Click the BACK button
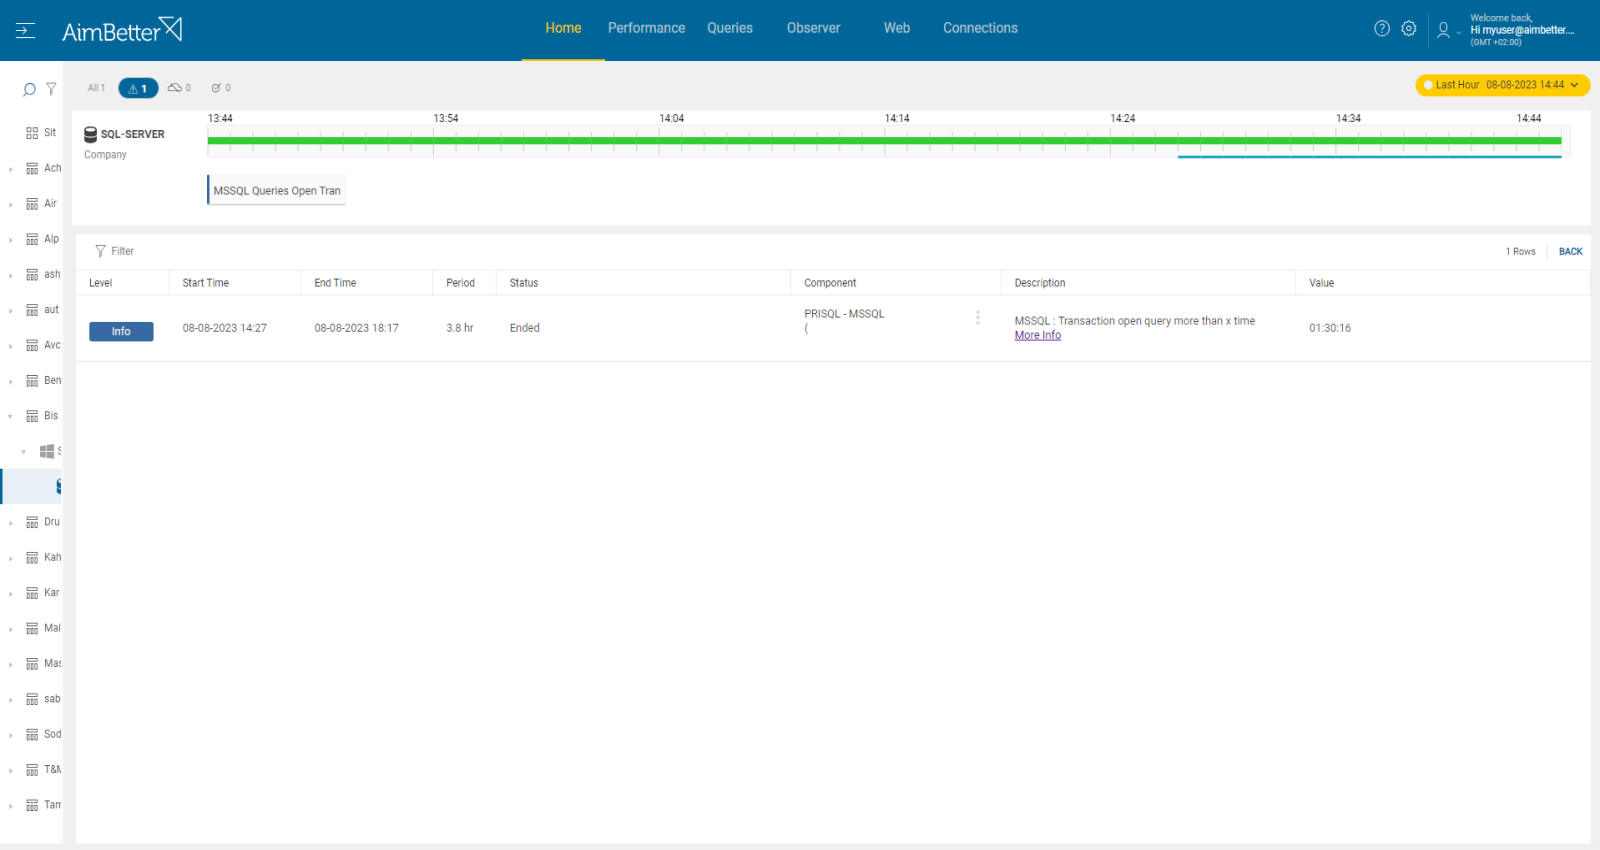This screenshot has height=850, width=1600. [1571, 252]
